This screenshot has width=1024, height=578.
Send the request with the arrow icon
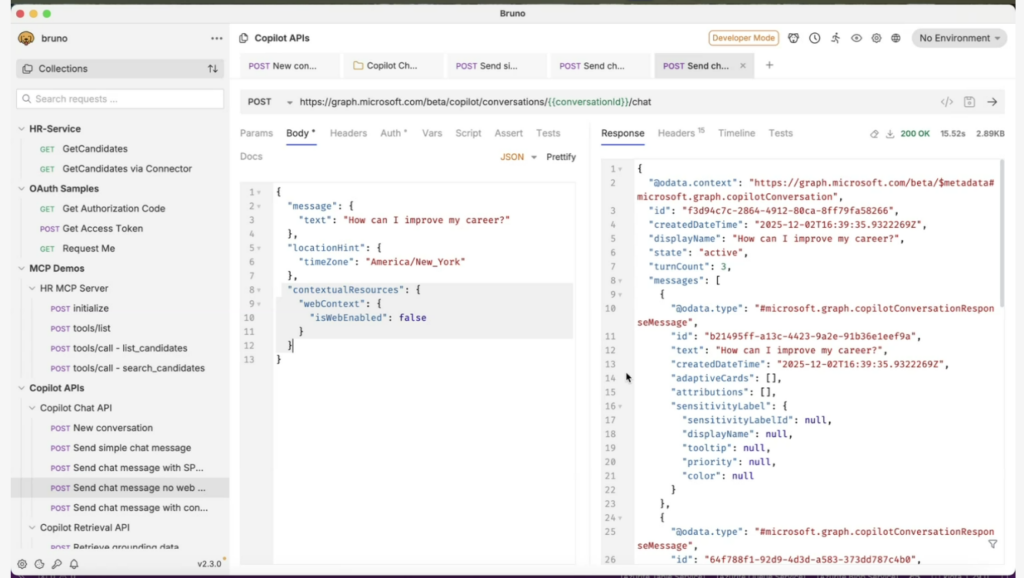pos(992,102)
